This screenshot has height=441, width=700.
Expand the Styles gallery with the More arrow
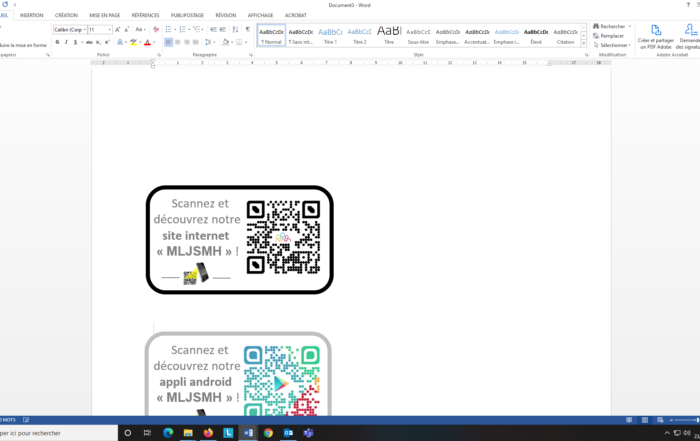pyautogui.click(x=583, y=43)
